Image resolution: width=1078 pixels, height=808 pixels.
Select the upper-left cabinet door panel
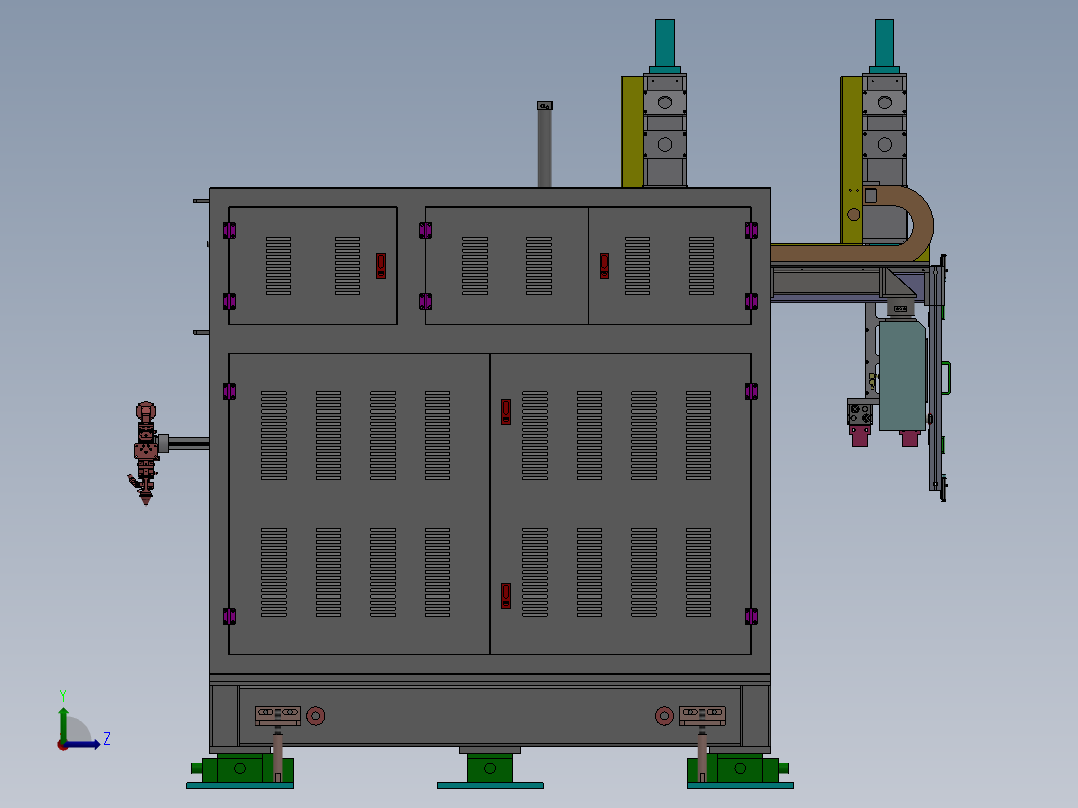point(313,265)
